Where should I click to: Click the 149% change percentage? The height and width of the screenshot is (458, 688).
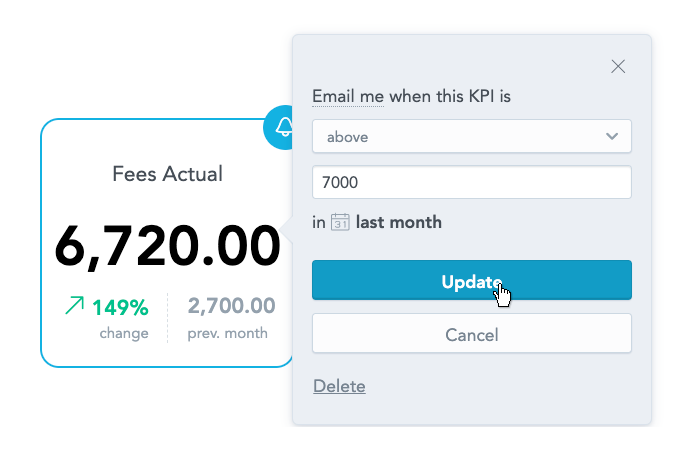tap(120, 307)
